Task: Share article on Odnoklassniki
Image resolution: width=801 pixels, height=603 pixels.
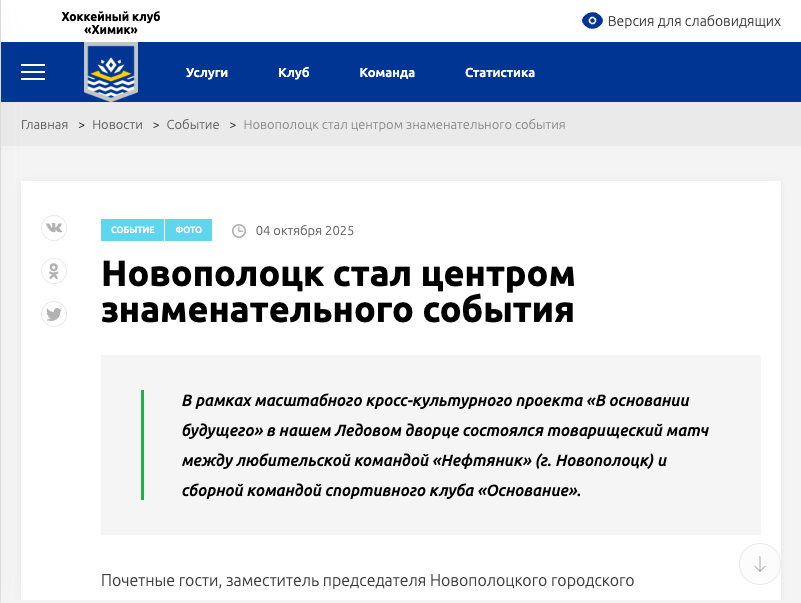Action: pyautogui.click(x=54, y=271)
